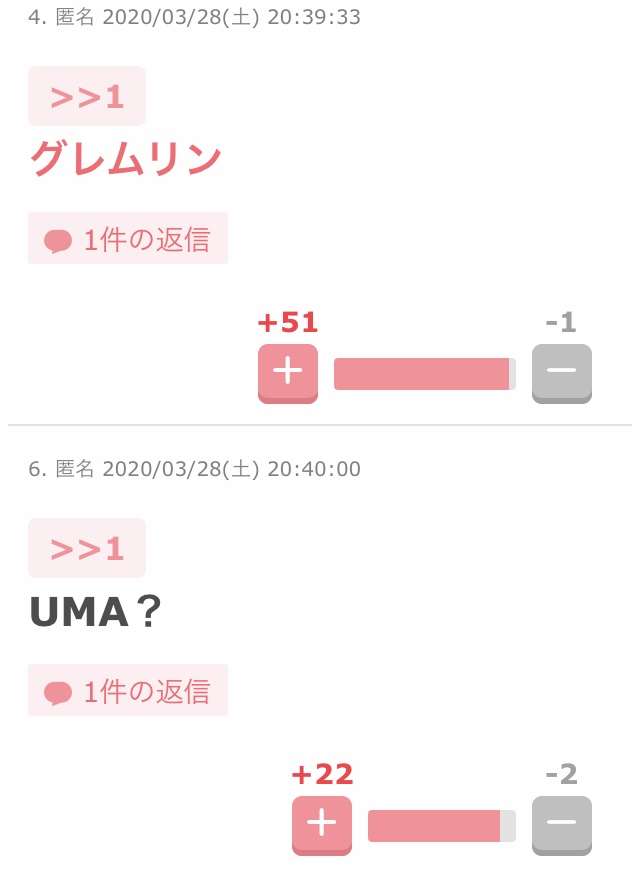The image size is (640, 870).
Task: Select the +51 upvote count
Action: point(288,322)
